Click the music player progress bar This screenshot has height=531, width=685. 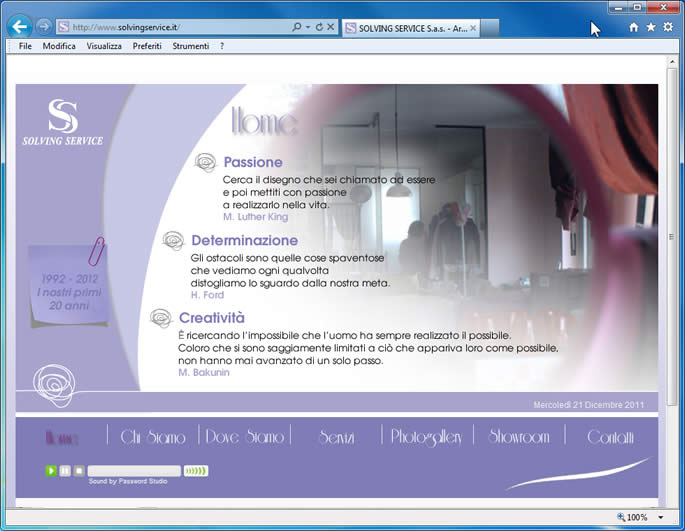coord(134,471)
